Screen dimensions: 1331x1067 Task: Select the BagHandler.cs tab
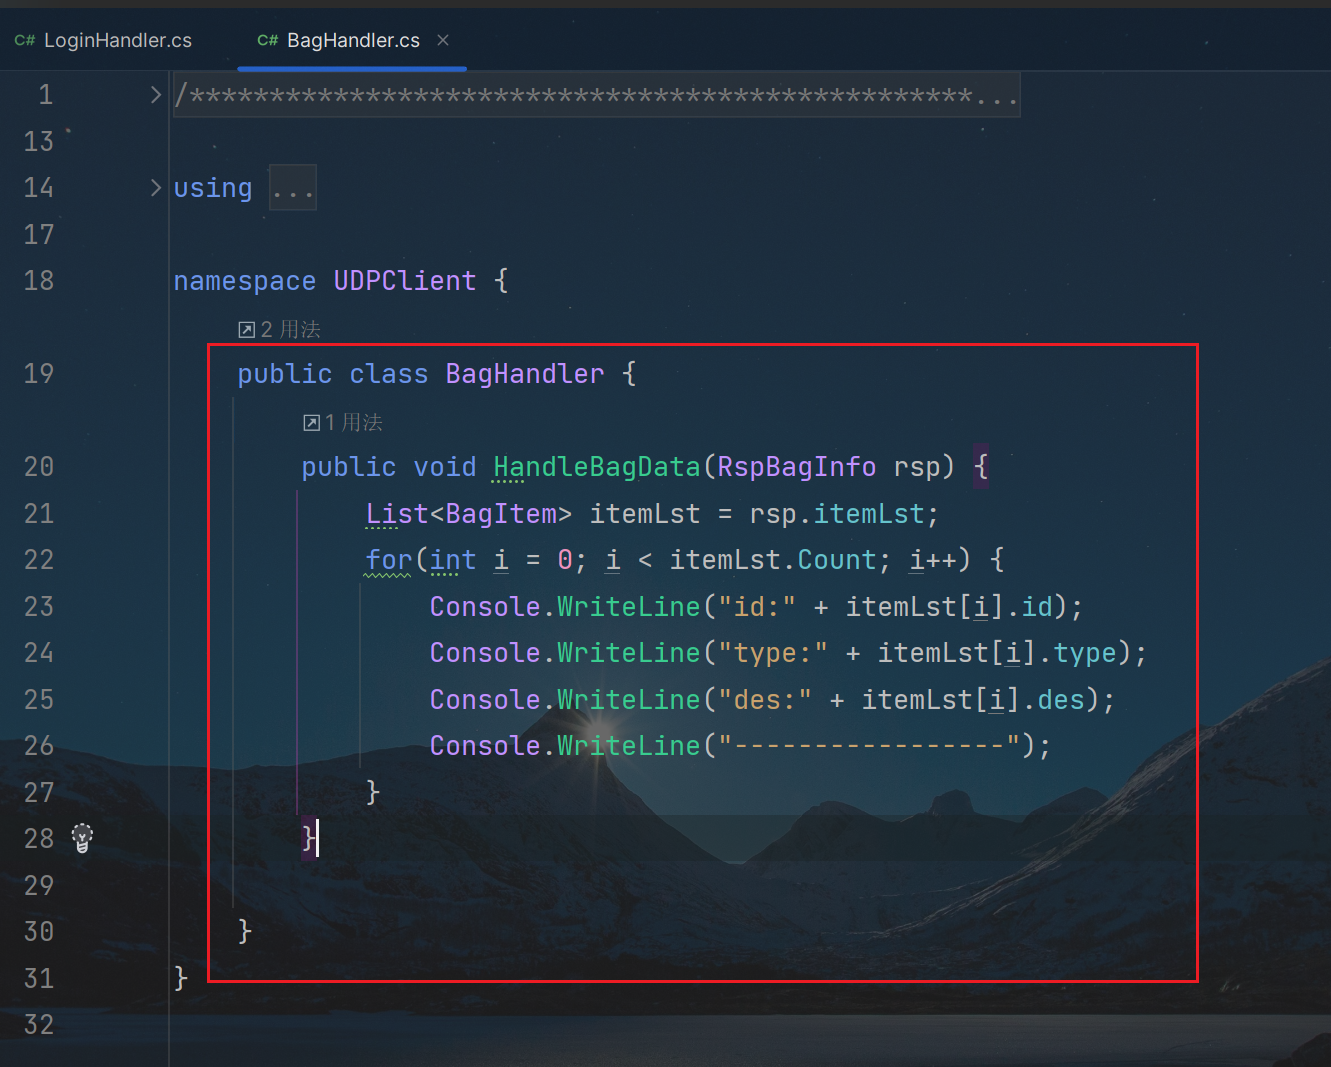coord(353,41)
